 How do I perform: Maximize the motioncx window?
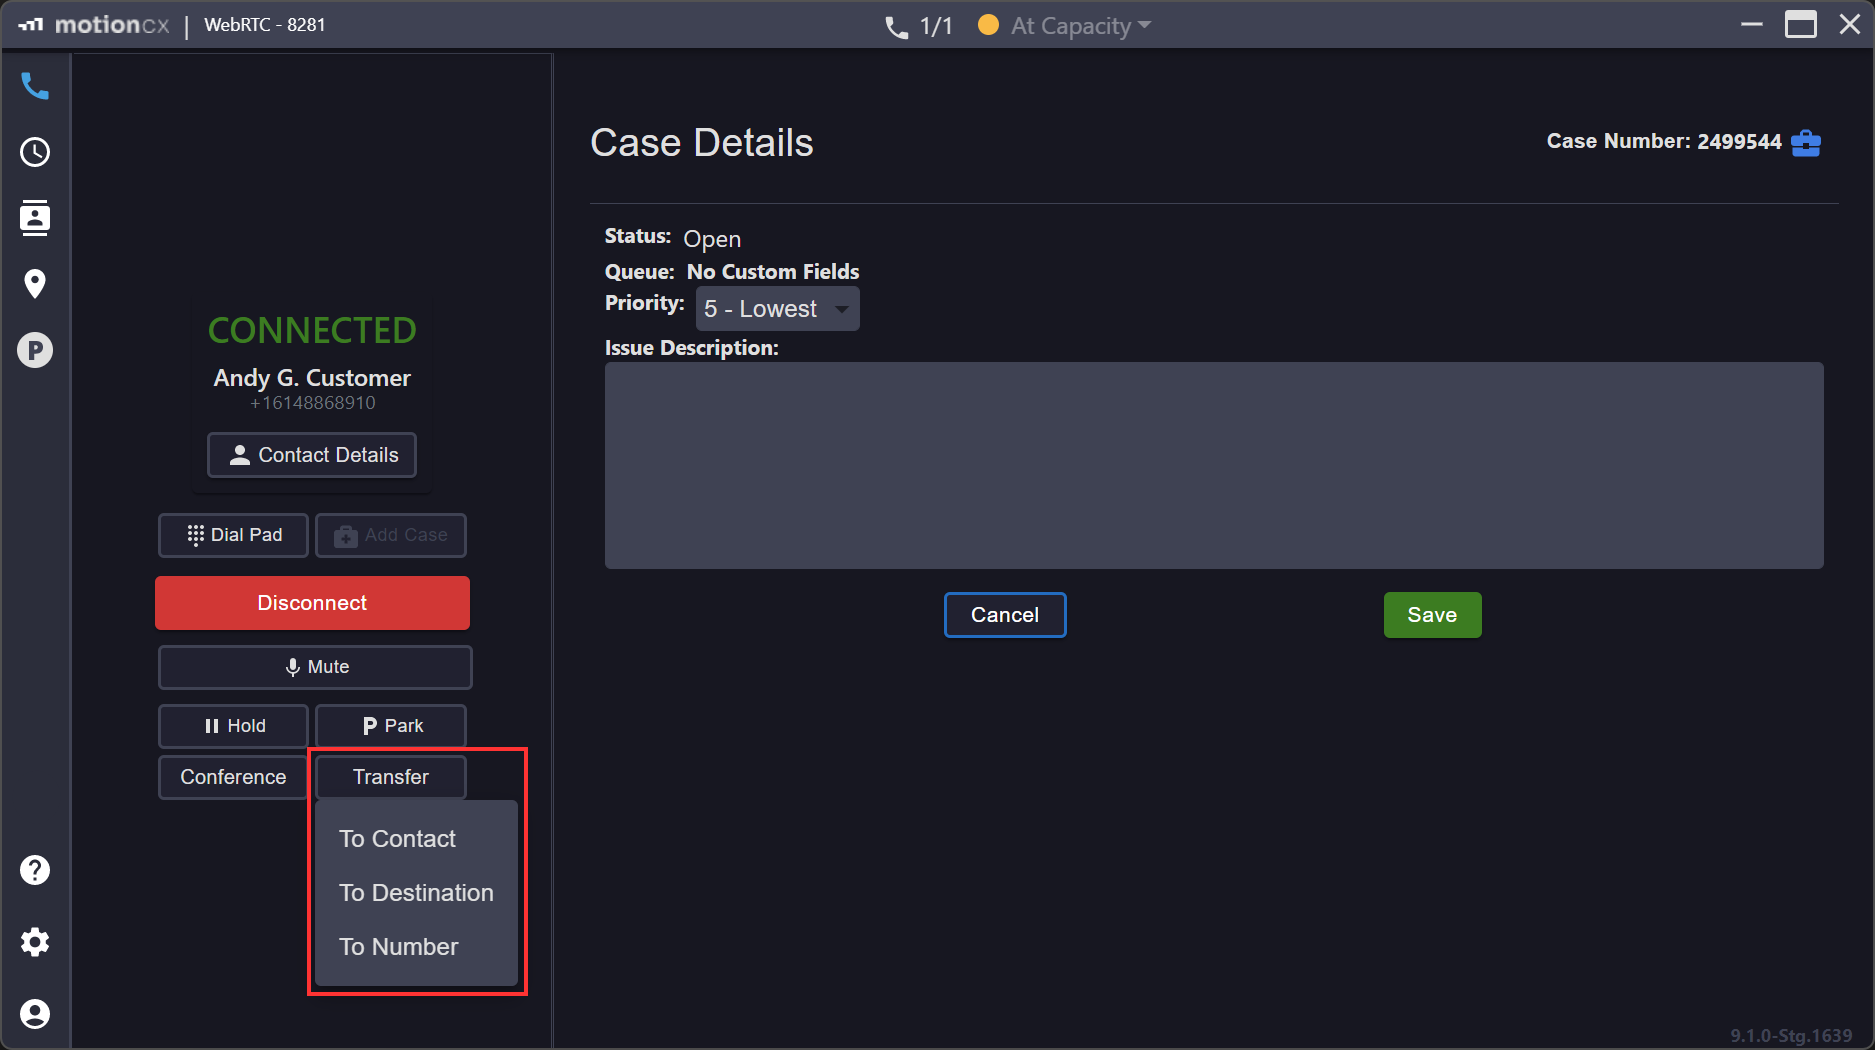coord(1801,24)
